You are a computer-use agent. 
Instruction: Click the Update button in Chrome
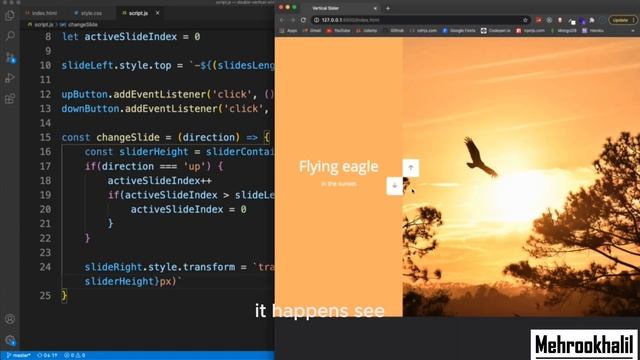point(623,20)
